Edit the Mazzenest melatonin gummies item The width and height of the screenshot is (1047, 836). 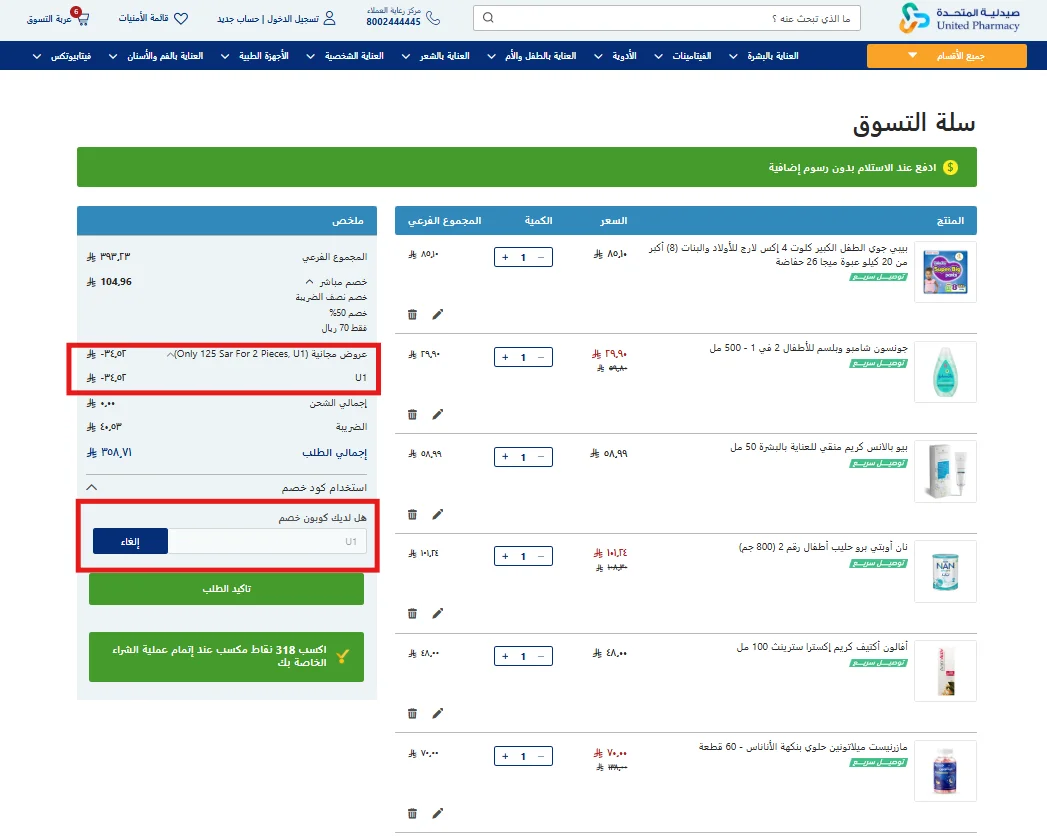tap(437, 813)
